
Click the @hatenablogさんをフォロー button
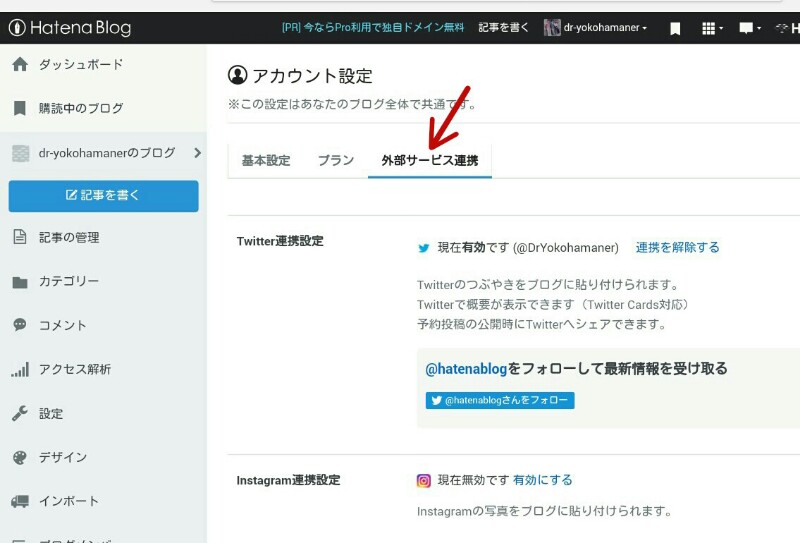click(500, 400)
